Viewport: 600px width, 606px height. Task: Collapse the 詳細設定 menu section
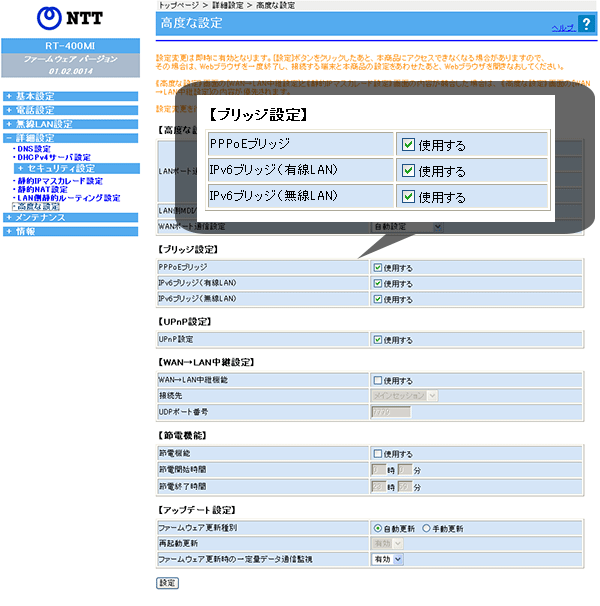[70, 138]
